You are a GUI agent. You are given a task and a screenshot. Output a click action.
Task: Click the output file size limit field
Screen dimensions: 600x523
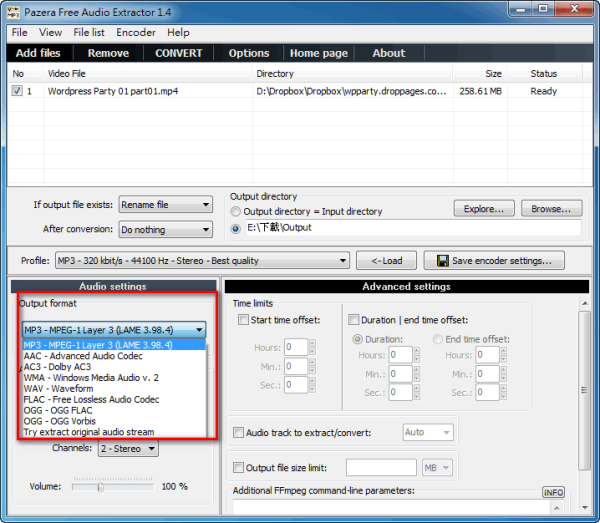pyautogui.click(x=381, y=468)
